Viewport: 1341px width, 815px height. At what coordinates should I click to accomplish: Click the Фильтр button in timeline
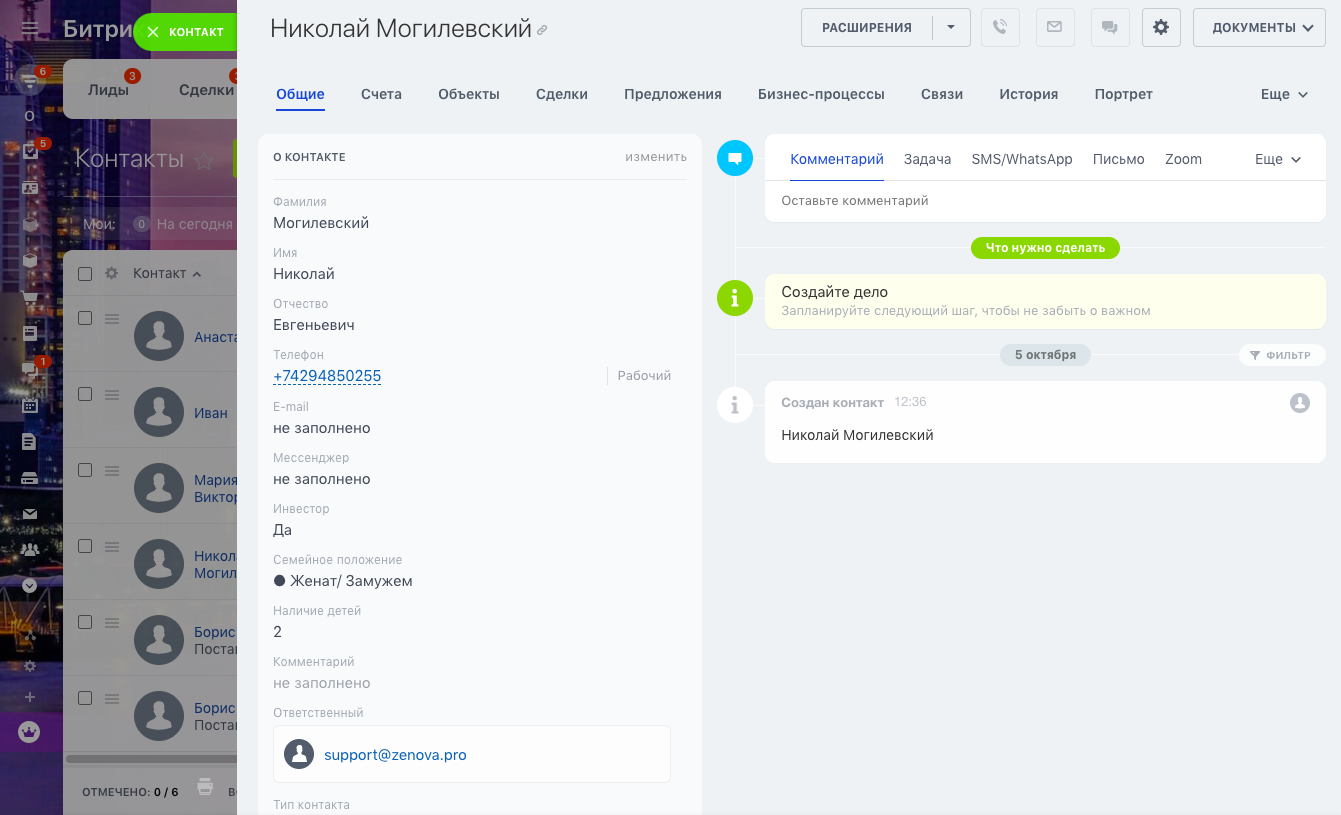point(1282,355)
